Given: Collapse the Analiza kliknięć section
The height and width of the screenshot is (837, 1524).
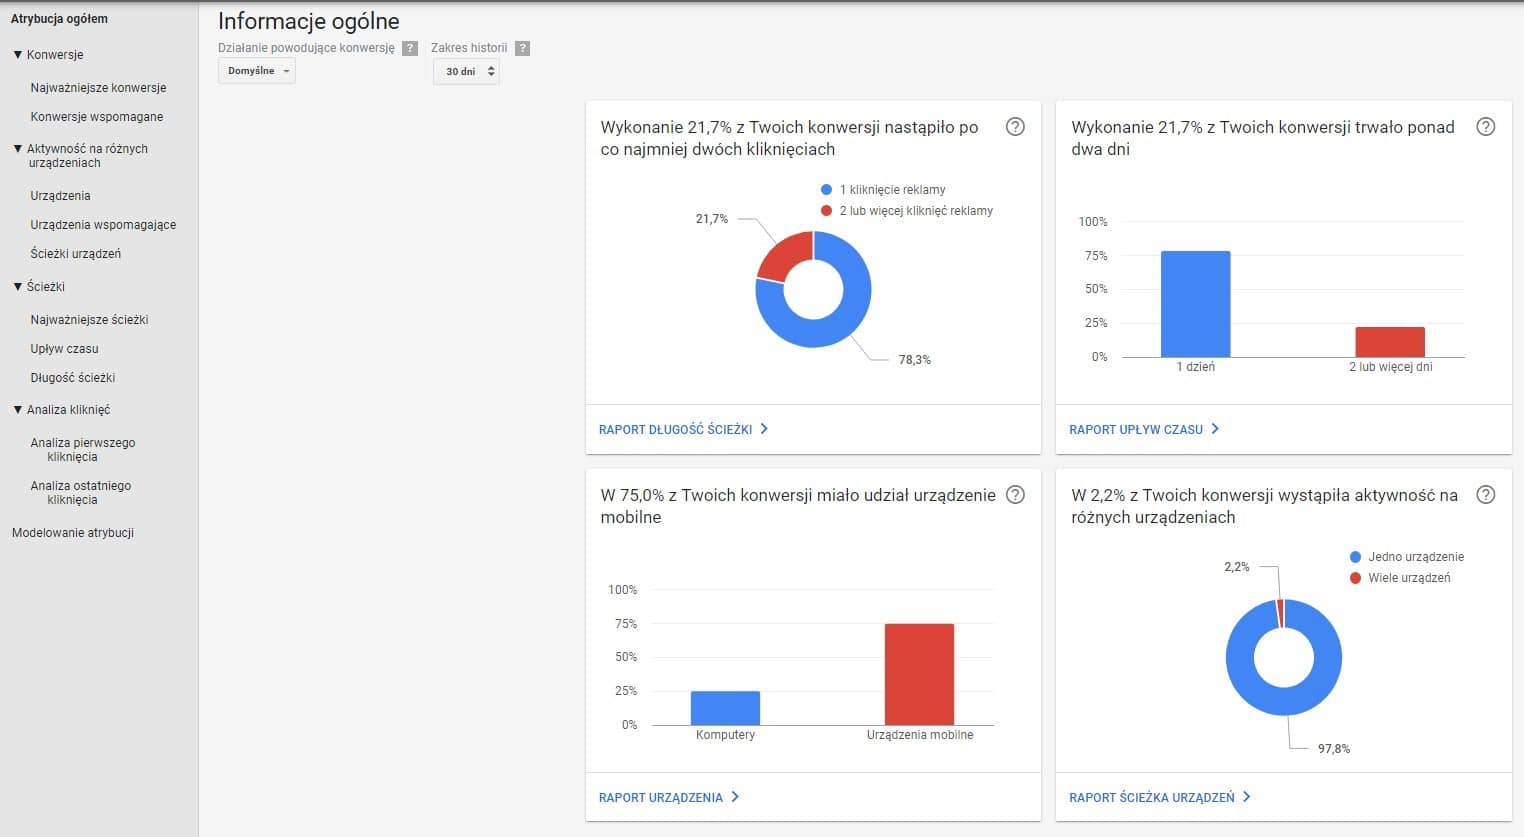Looking at the screenshot, I should coord(17,410).
